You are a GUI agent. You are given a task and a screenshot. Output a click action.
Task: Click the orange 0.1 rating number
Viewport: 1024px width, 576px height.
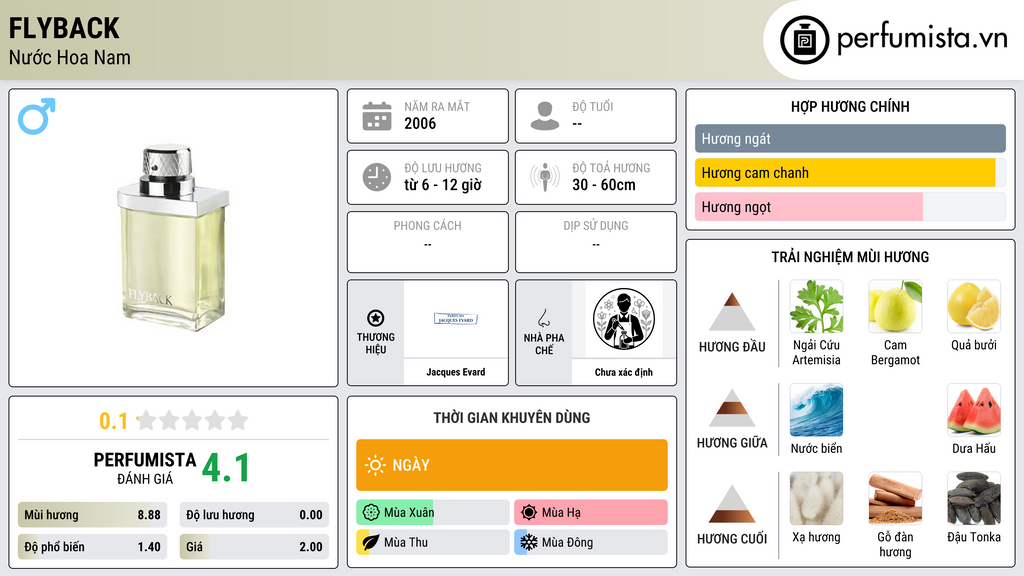tap(113, 421)
